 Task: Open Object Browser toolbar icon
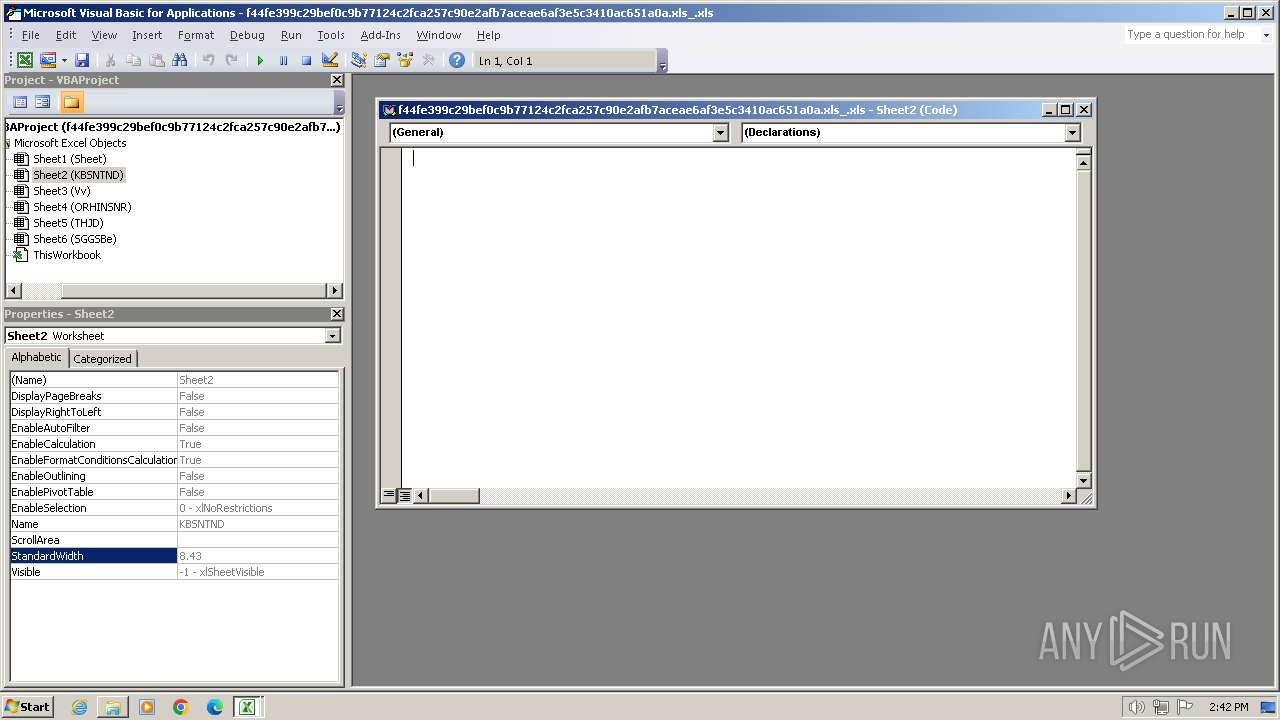(404, 61)
